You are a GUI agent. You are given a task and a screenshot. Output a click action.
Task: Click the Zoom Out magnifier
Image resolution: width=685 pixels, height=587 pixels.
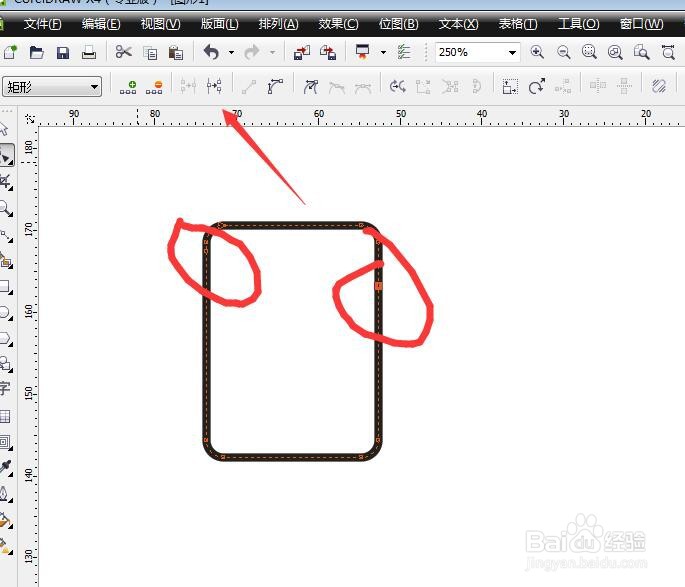pyautogui.click(x=564, y=52)
